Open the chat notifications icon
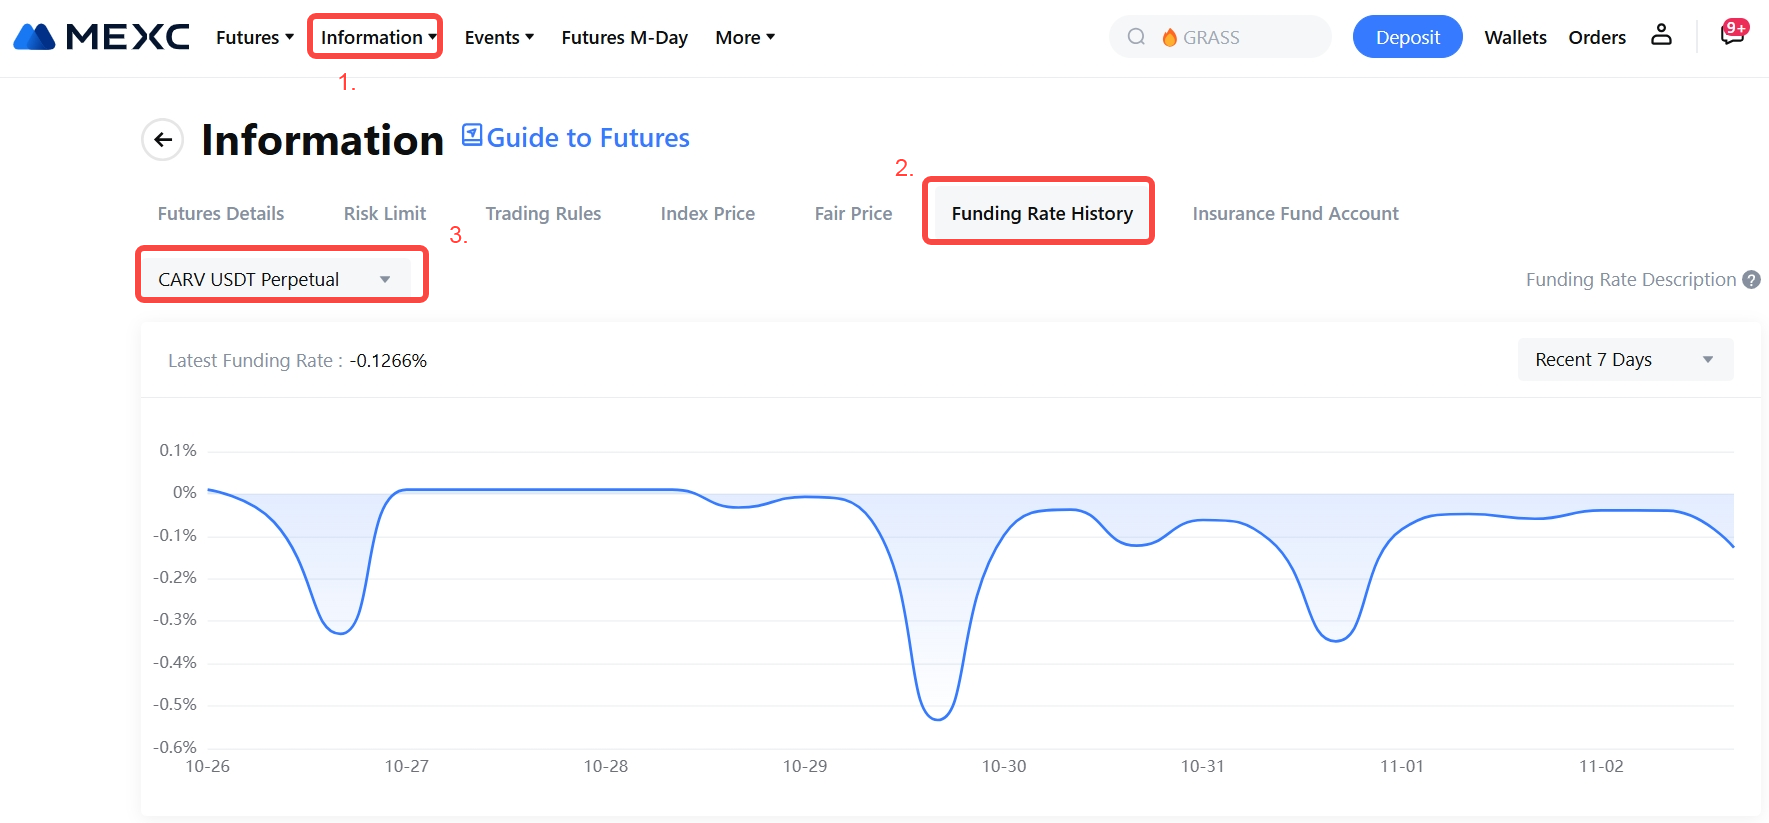 click(1732, 34)
